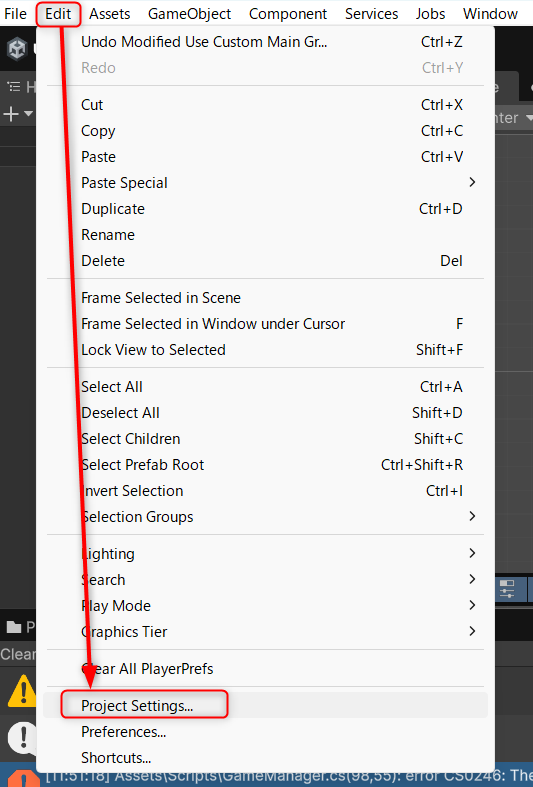Click the Unity logo icon
This screenshot has height=787, width=533.
pos(17,49)
